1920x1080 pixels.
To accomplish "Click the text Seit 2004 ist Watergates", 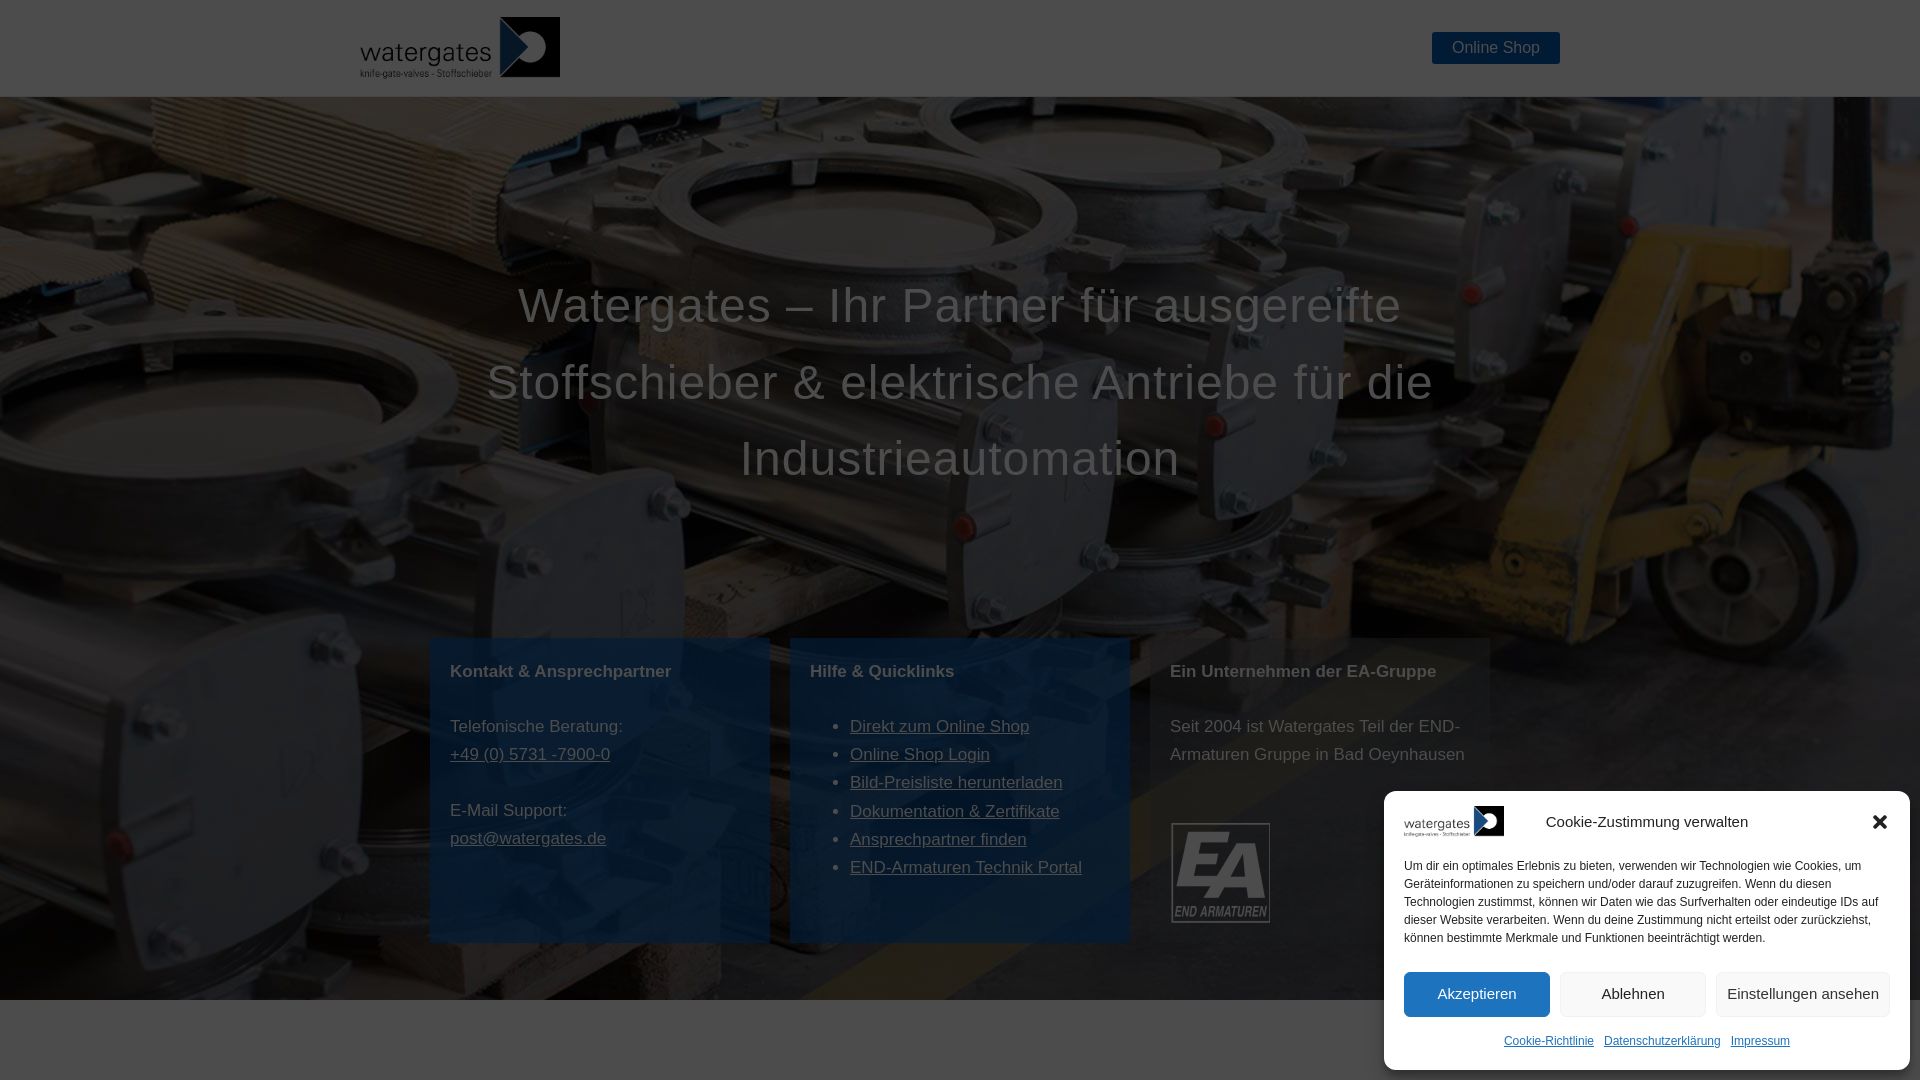I will pyautogui.click(x=1317, y=741).
